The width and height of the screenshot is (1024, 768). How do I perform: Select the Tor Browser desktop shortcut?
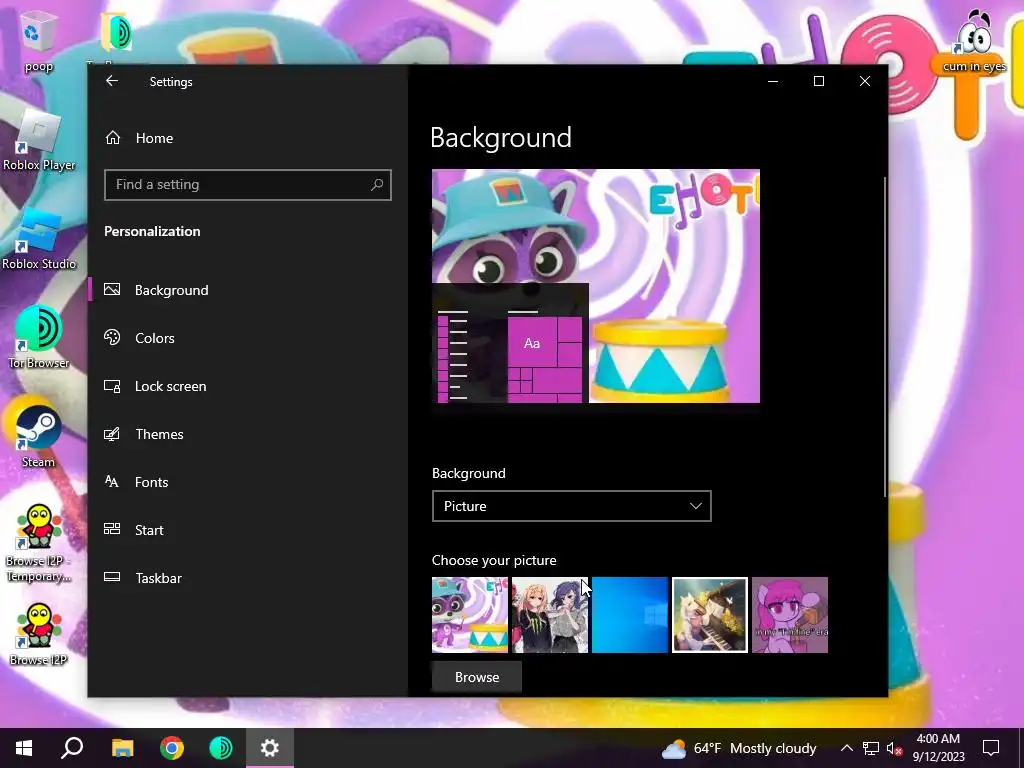coord(39,338)
